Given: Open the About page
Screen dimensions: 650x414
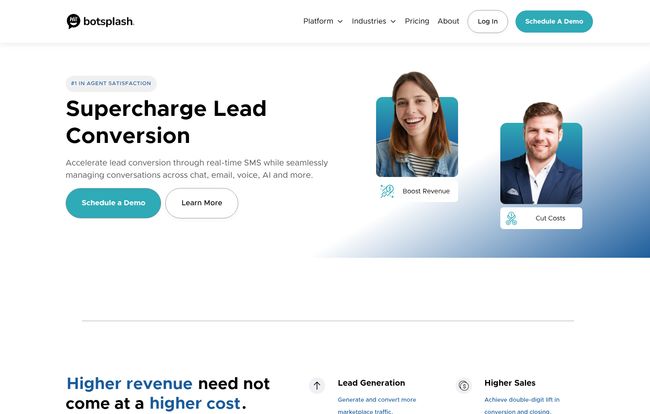Looking at the screenshot, I should point(448,21).
